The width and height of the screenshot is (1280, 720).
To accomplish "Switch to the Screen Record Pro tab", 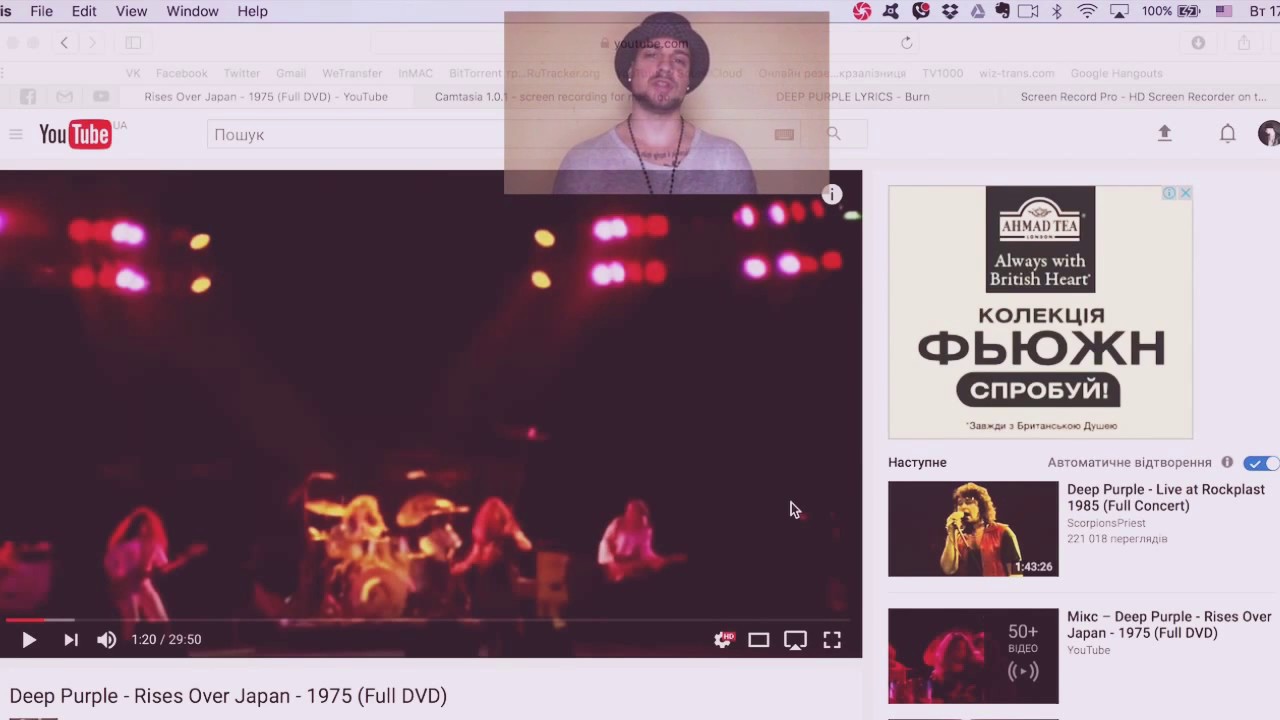I will (1143, 97).
